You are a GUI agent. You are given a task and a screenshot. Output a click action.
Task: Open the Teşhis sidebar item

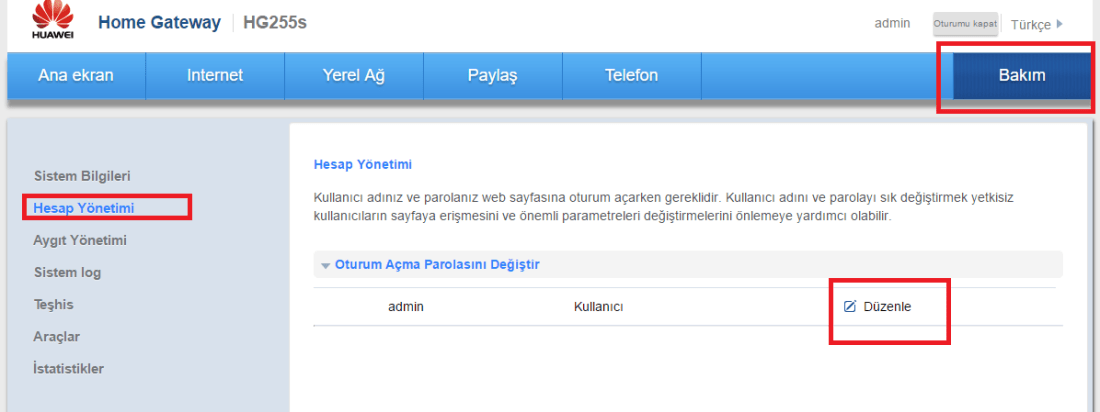[54, 304]
